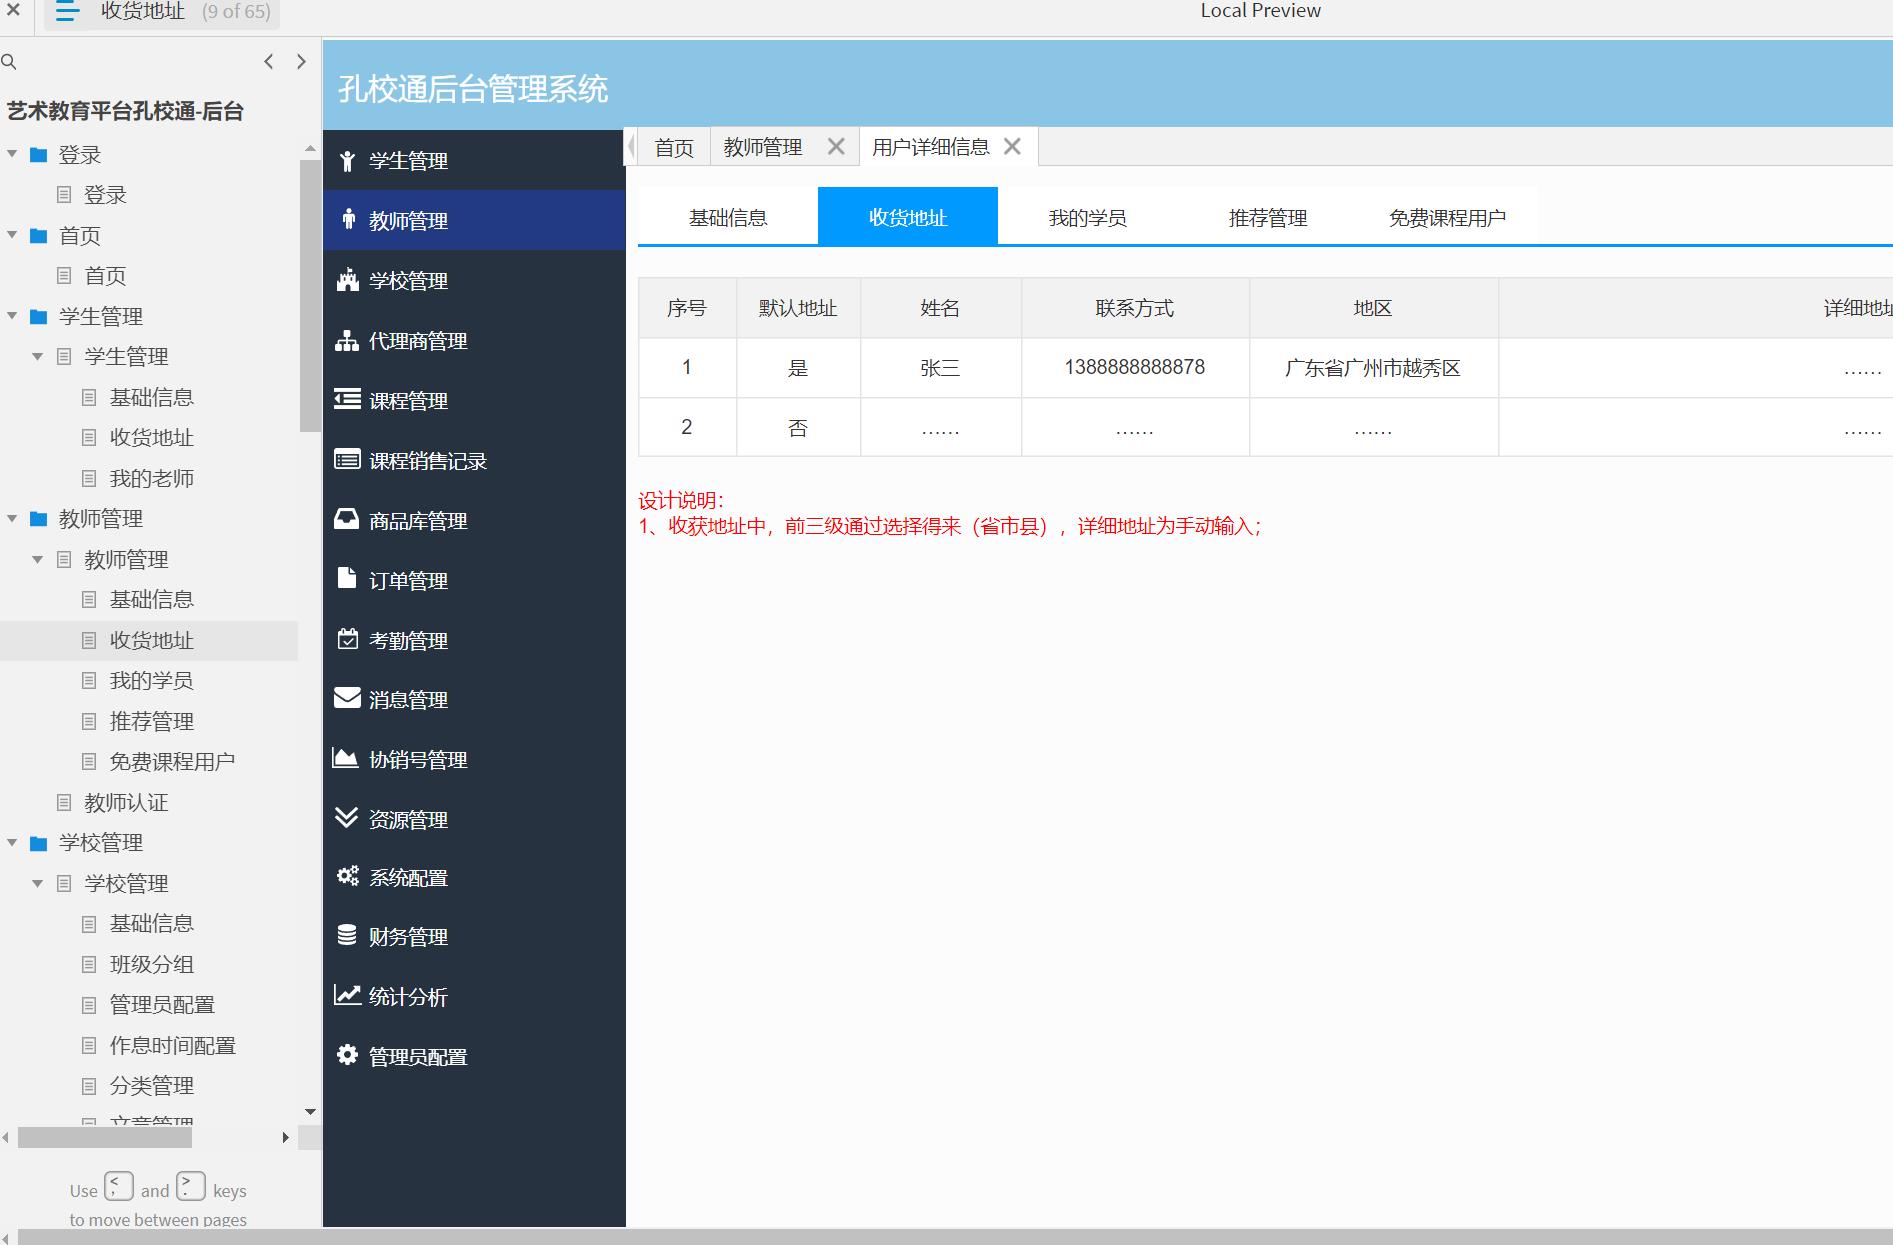Open 班级分组 page in the tree

pos(151,965)
